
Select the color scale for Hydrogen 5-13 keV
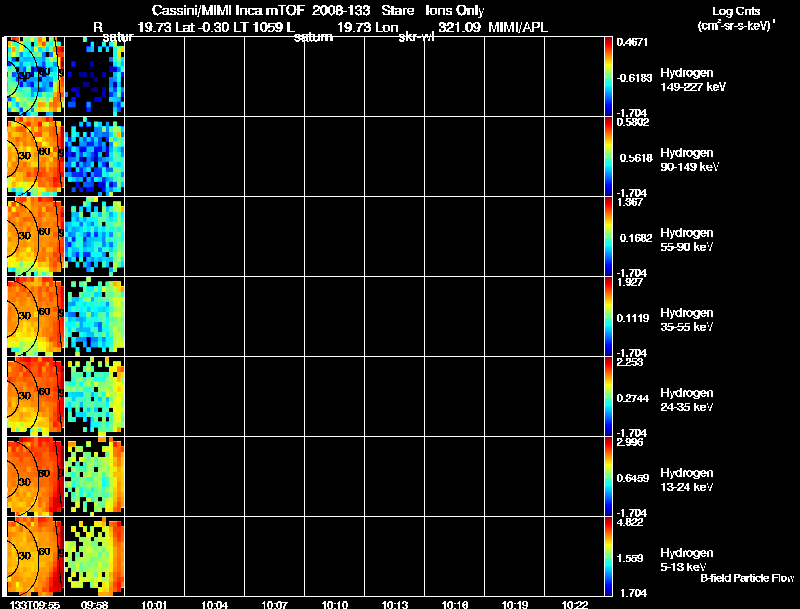point(608,556)
